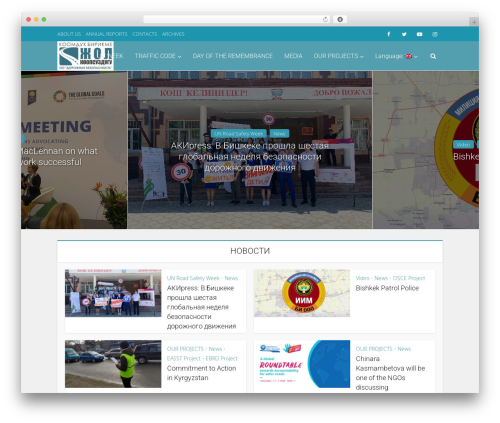Open the Instagram social icon
The width and height of the screenshot is (500, 423).
(x=435, y=34)
